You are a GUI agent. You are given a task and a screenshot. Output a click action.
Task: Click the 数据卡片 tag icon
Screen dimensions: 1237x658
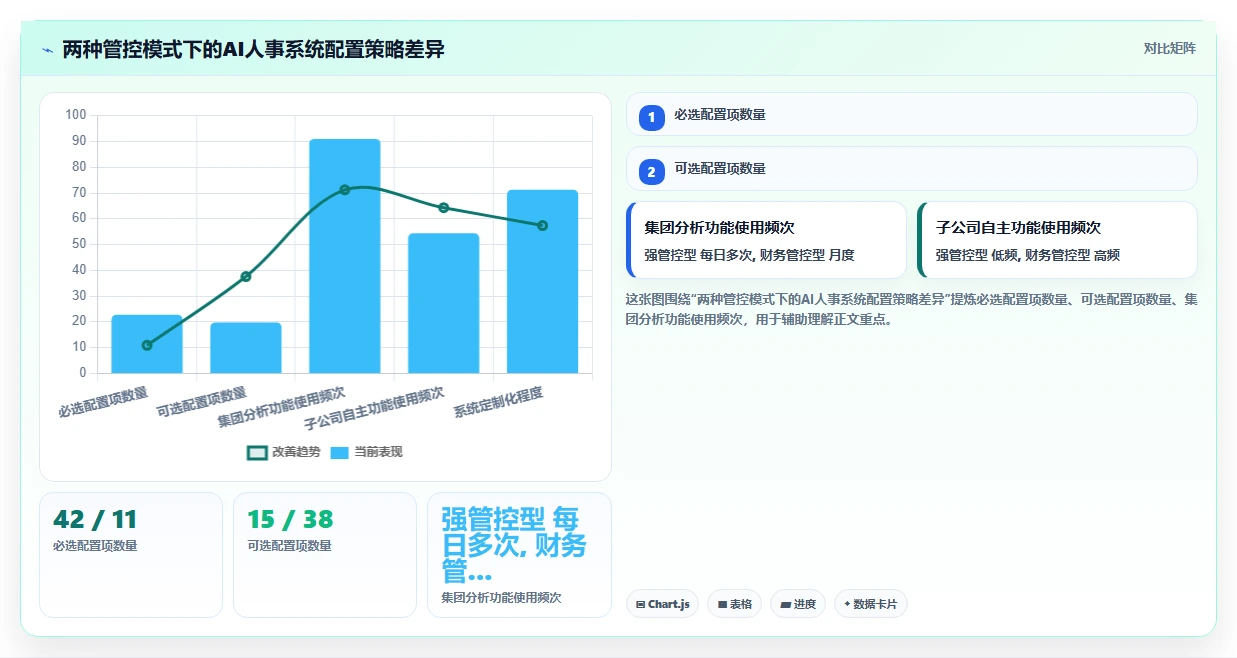[x=847, y=604]
